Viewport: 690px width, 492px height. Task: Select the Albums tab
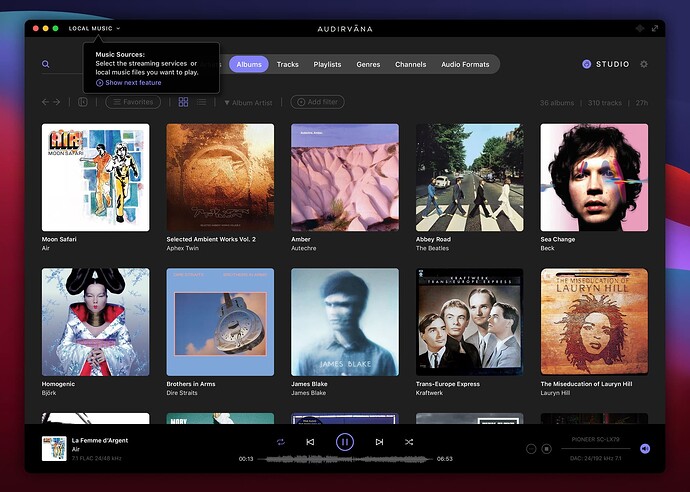[249, 64]
